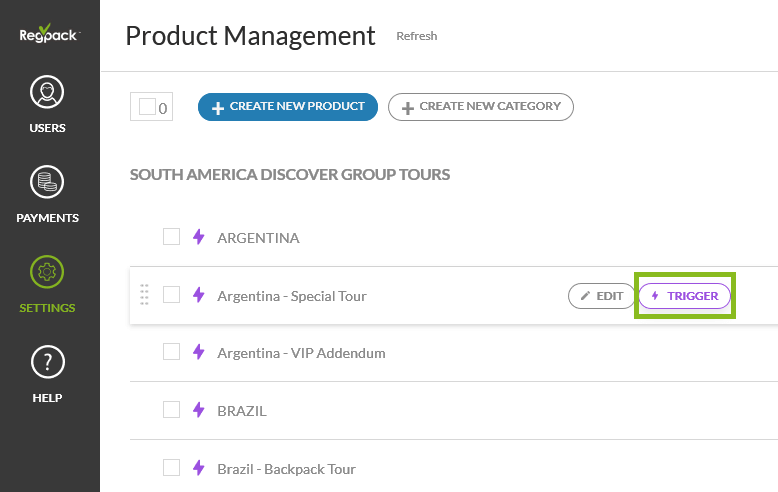778x492 pixels.
Task: Grab the drag handle on Argentina - Special Tour
Action: pos(144,295)
